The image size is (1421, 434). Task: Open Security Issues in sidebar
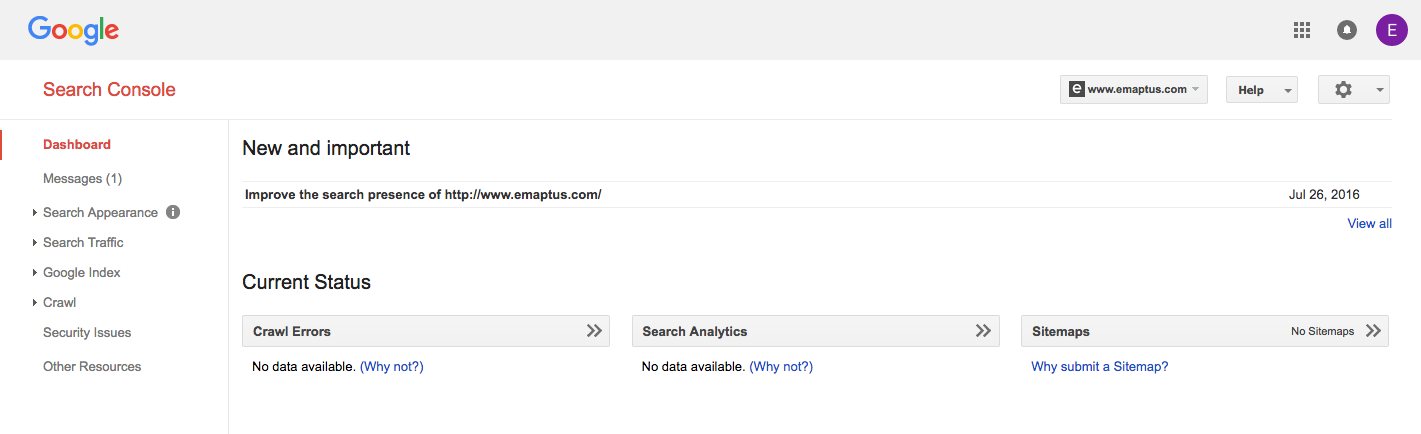(x=87, y=332)
